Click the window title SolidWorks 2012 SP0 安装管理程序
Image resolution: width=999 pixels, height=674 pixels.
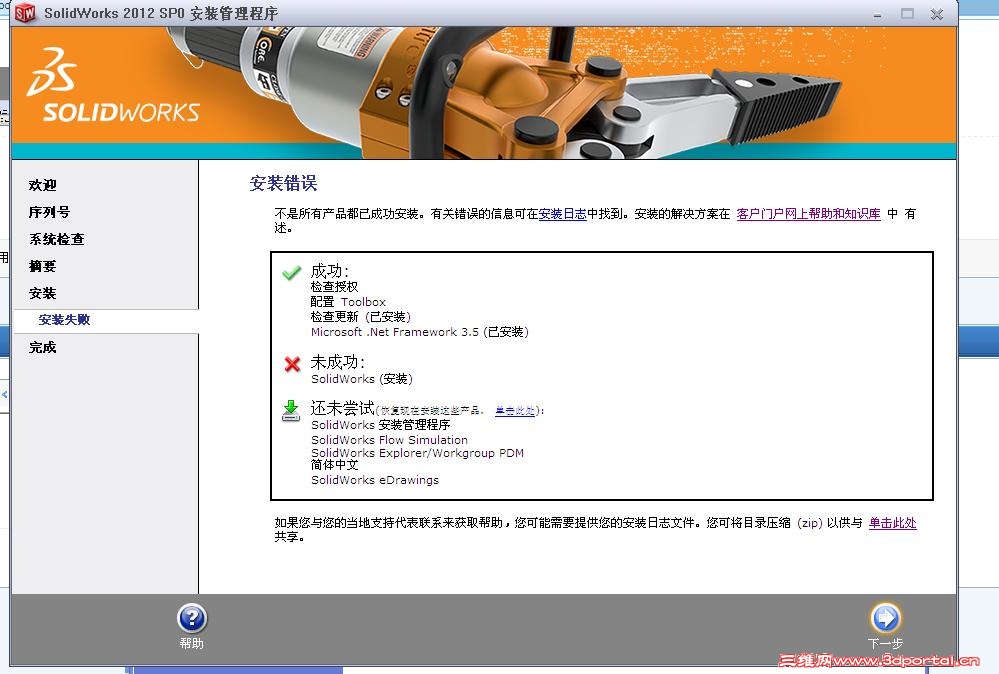coord(161,13)
